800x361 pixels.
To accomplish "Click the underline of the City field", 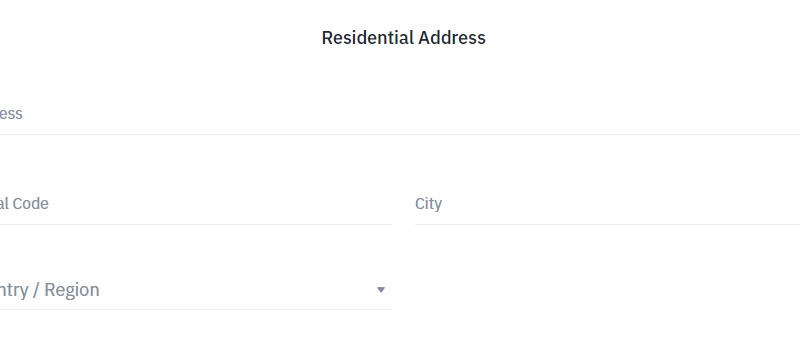I will [607, 224].
